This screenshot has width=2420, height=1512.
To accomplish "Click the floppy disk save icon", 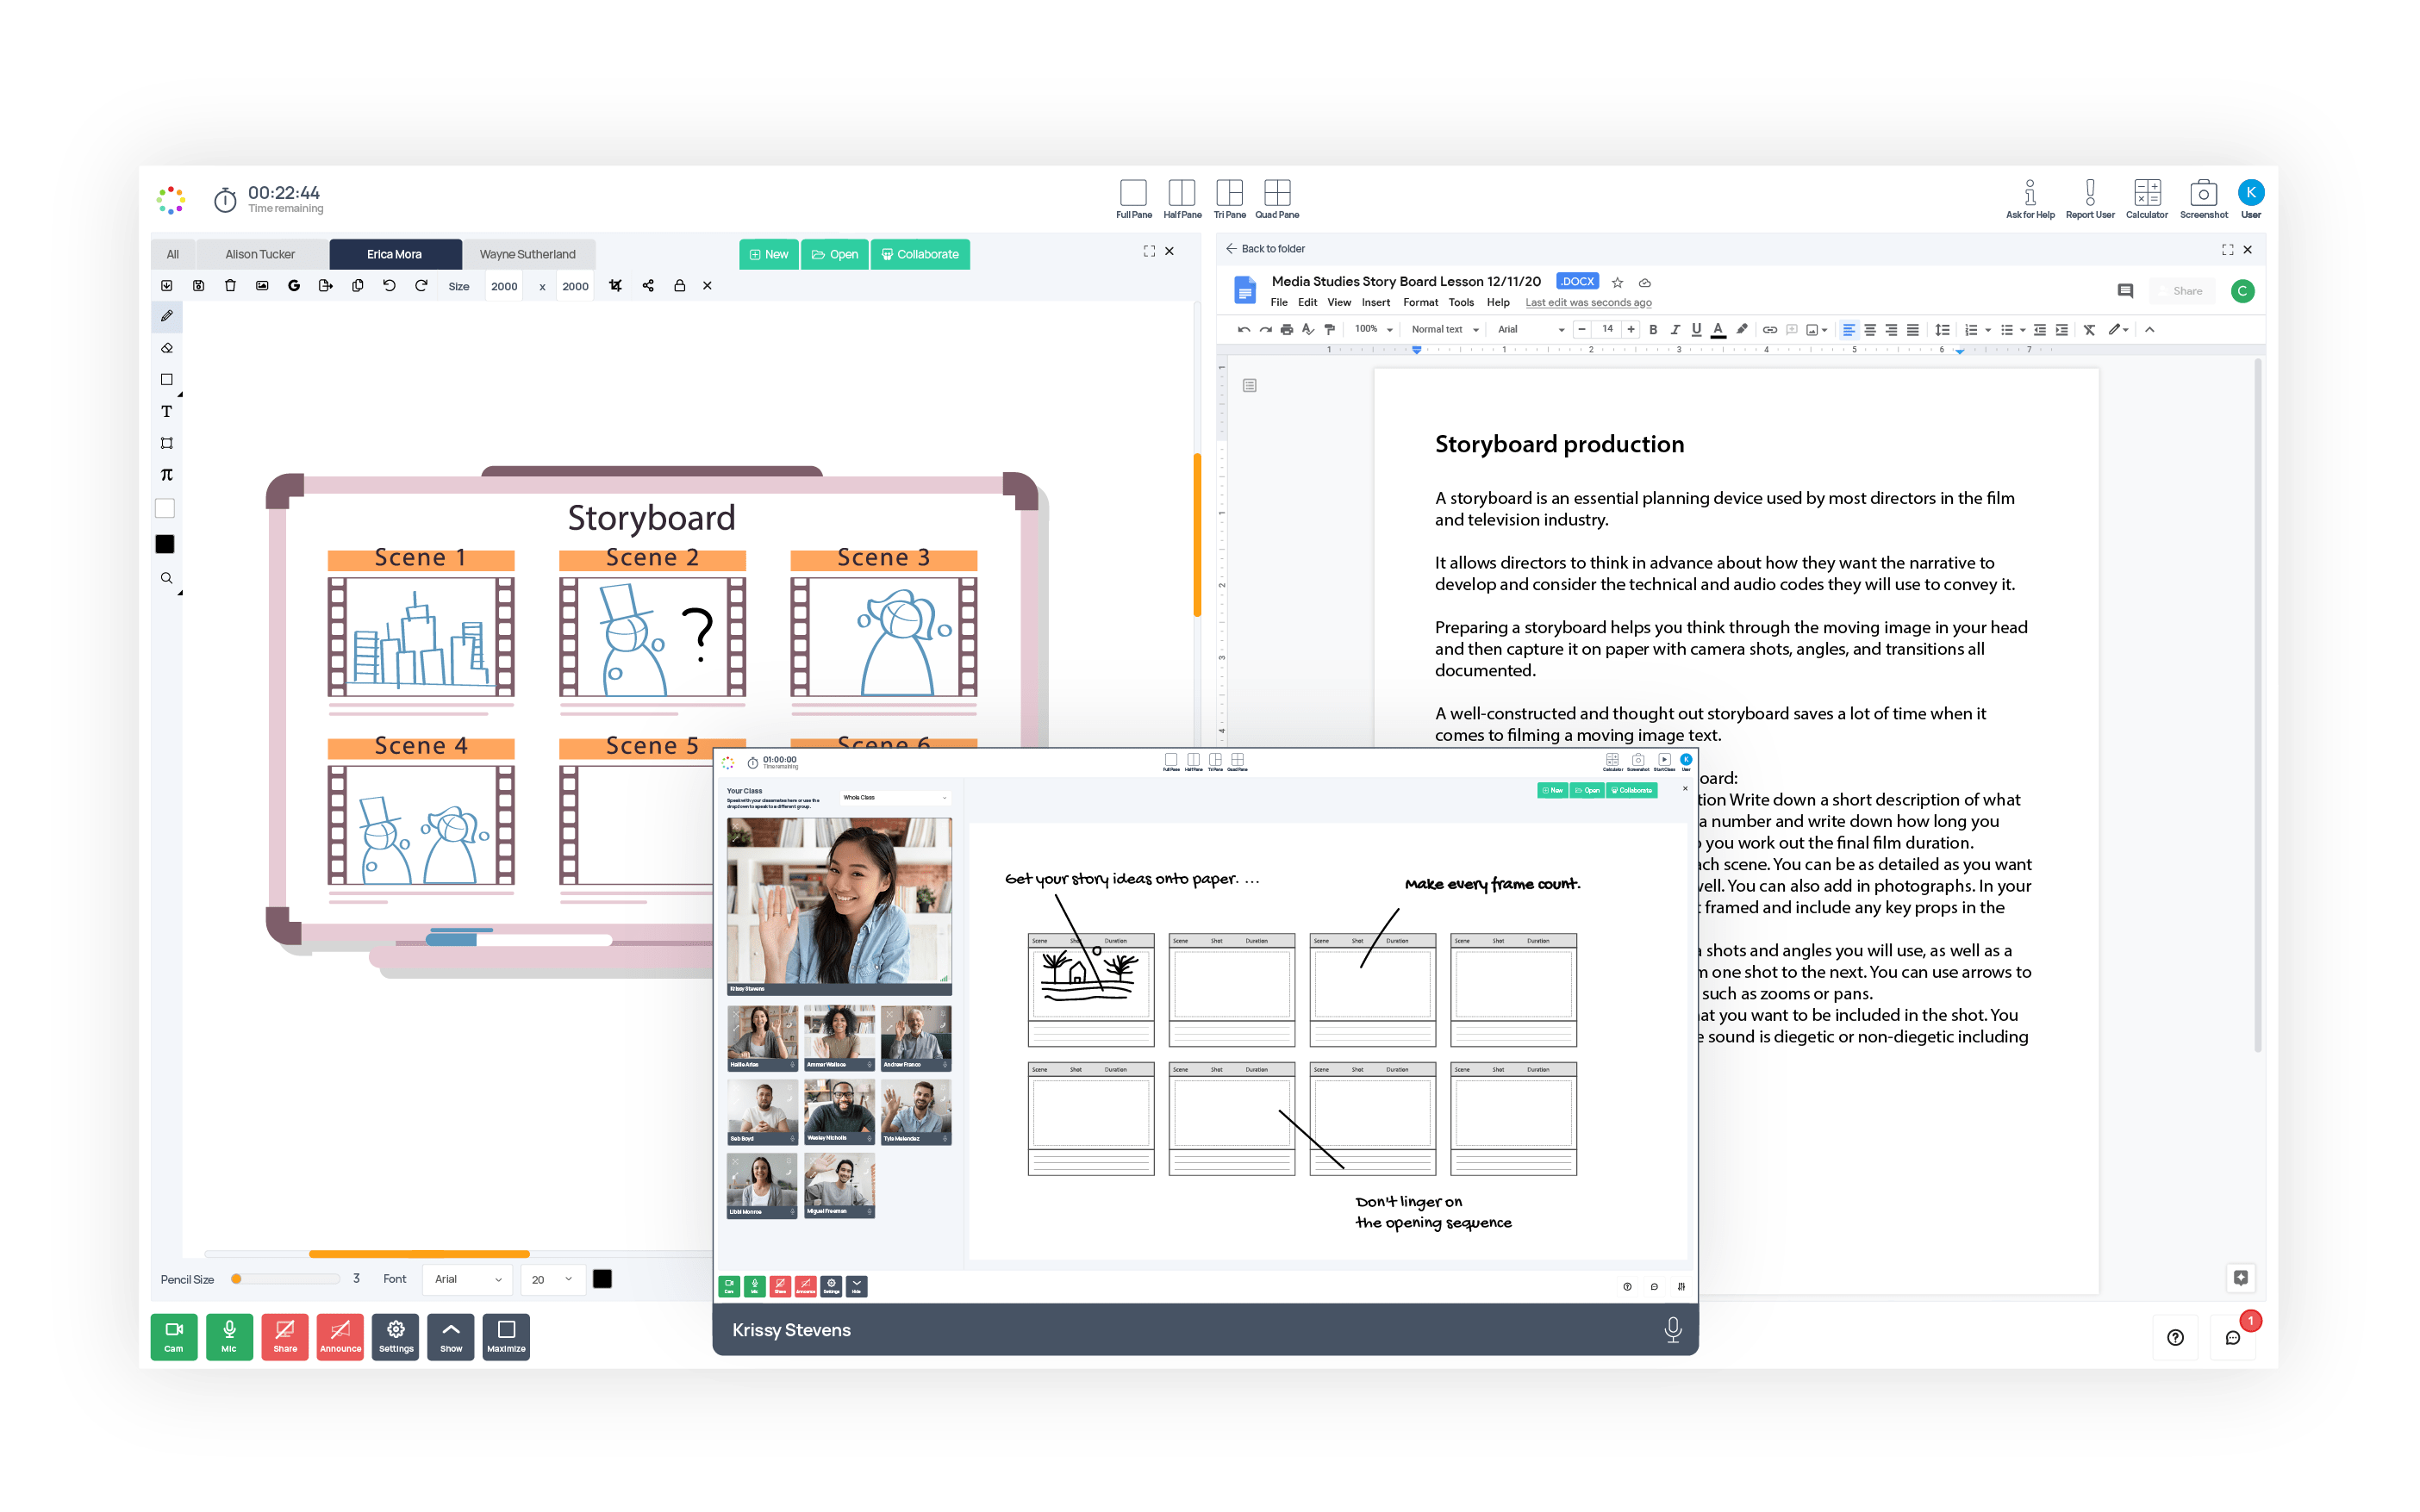I will pos(199,286).
